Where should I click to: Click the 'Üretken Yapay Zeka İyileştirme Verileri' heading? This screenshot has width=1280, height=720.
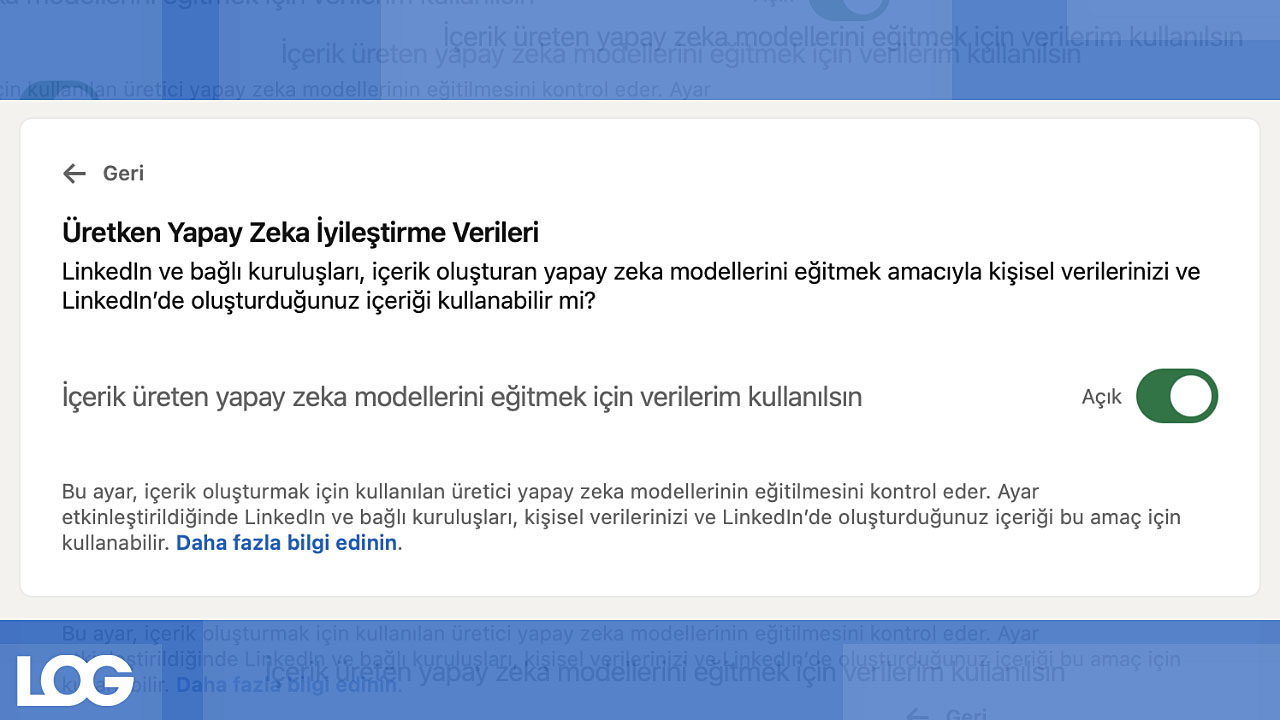pyautogui.click(x=300, y=233)
